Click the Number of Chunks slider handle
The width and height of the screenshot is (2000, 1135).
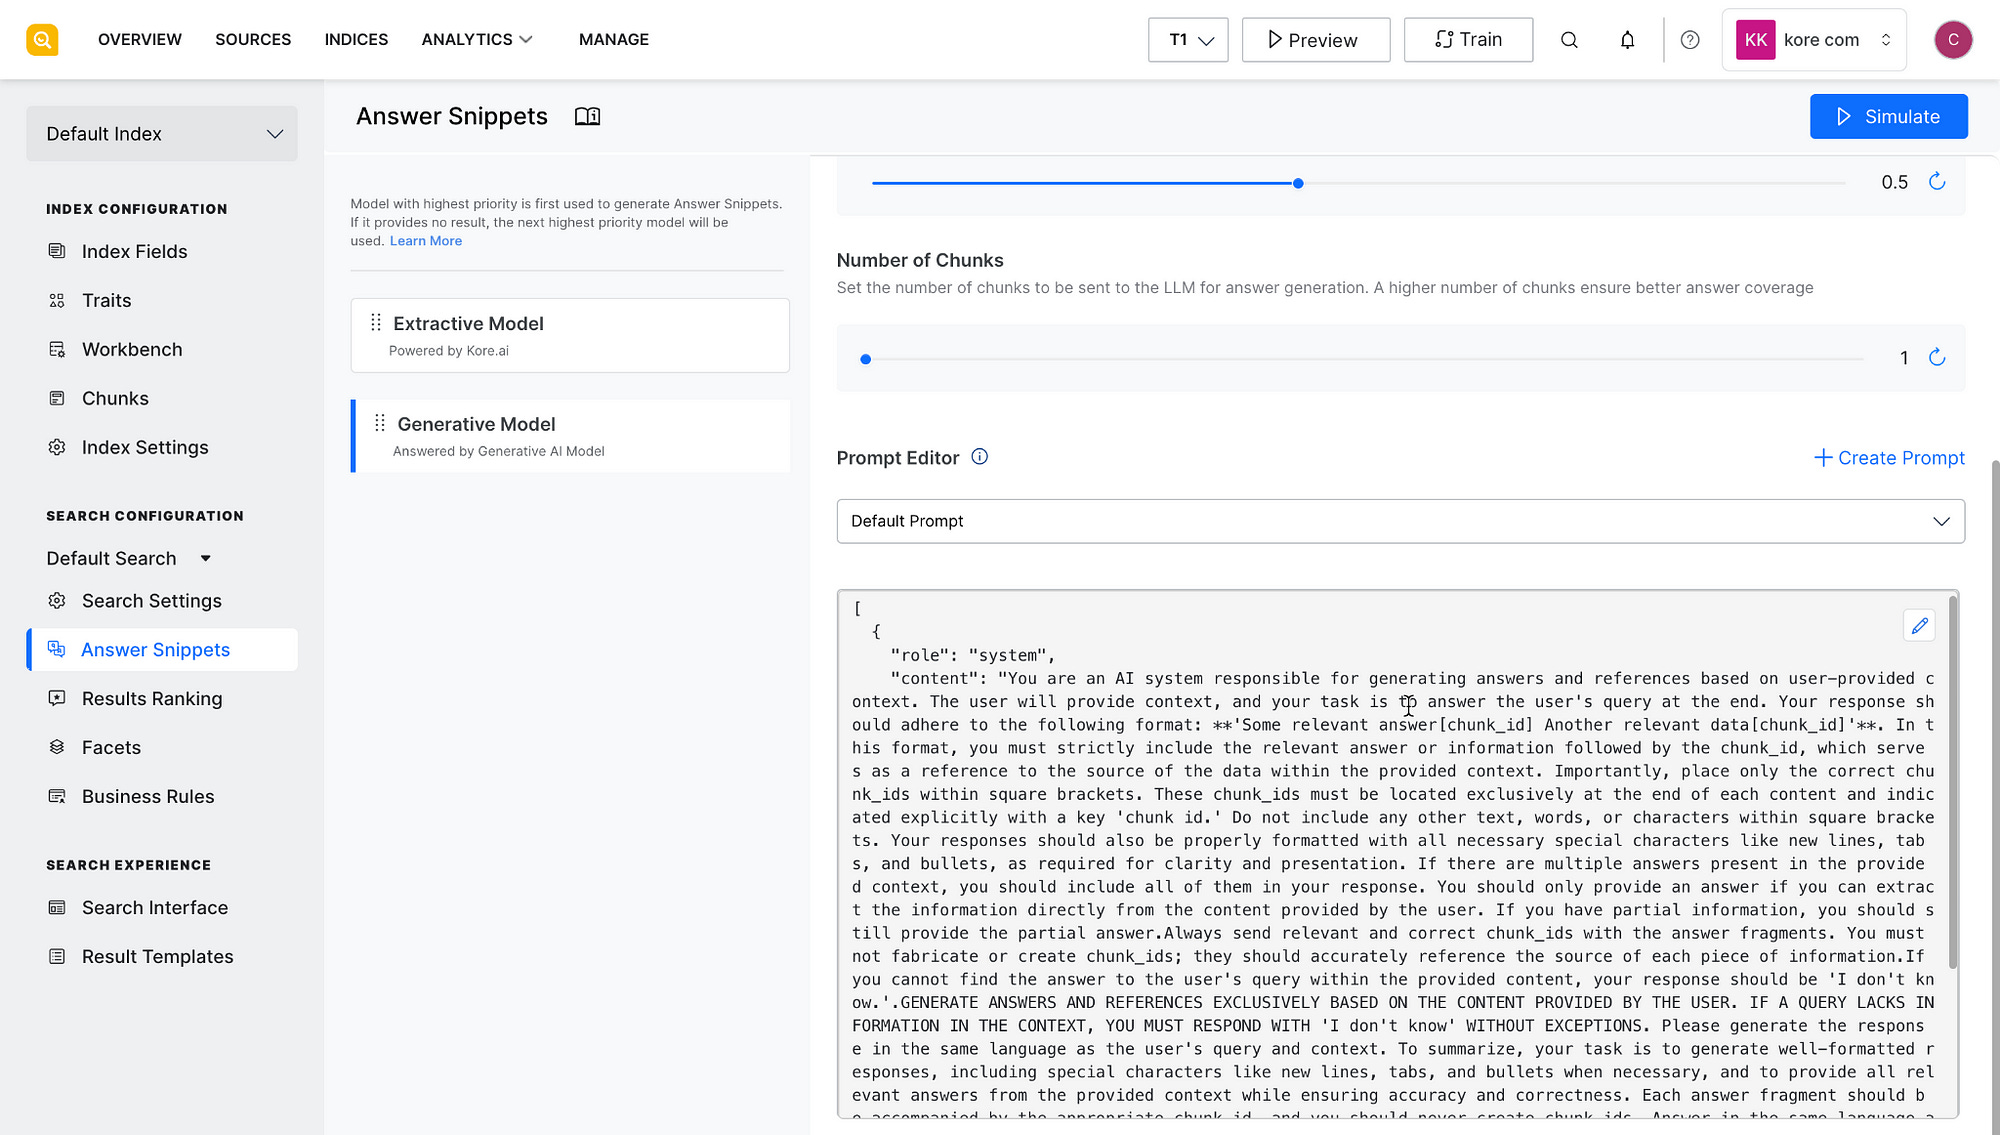pos(866,359)
